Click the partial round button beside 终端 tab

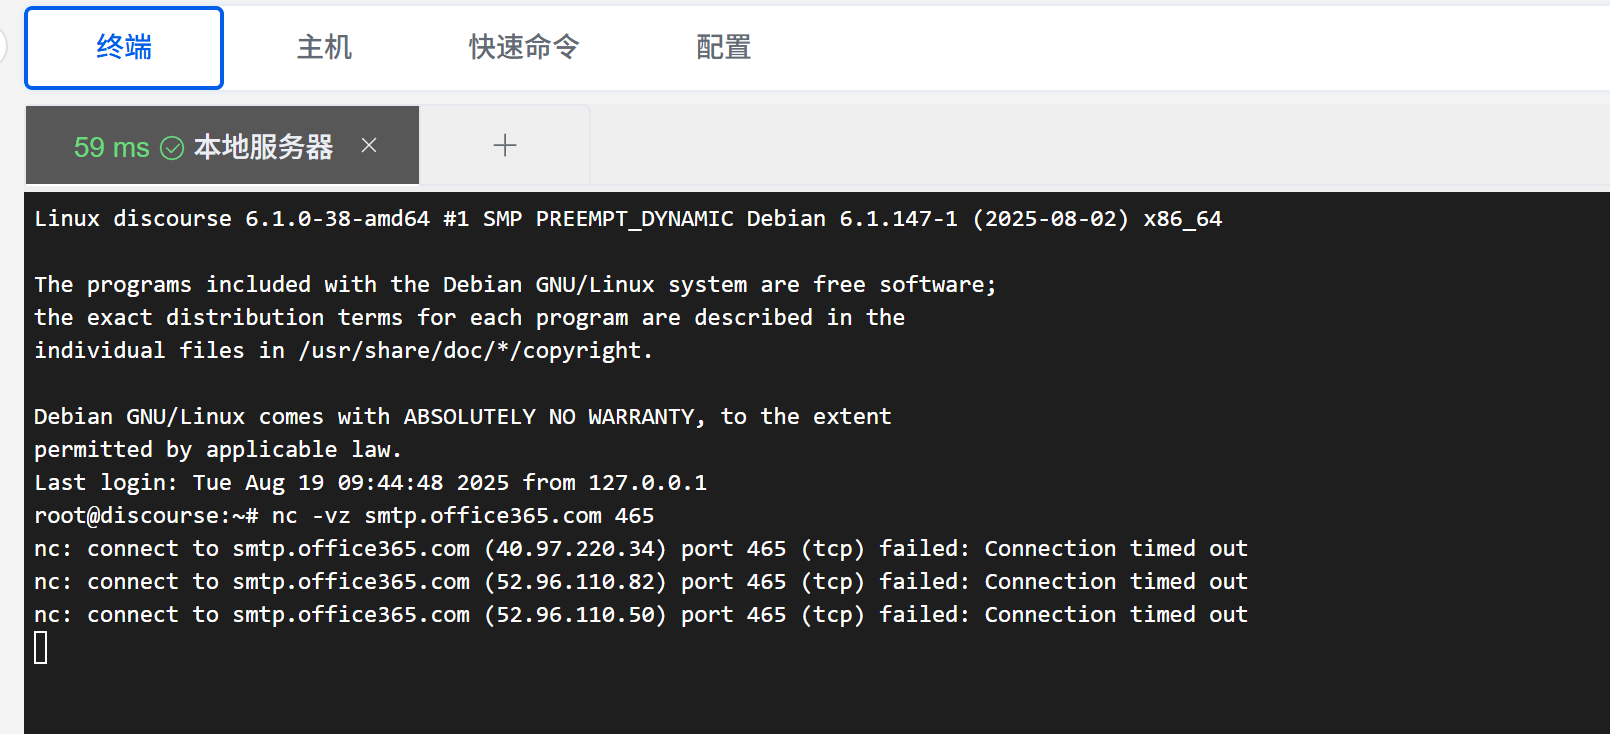(x=3, y=46)
